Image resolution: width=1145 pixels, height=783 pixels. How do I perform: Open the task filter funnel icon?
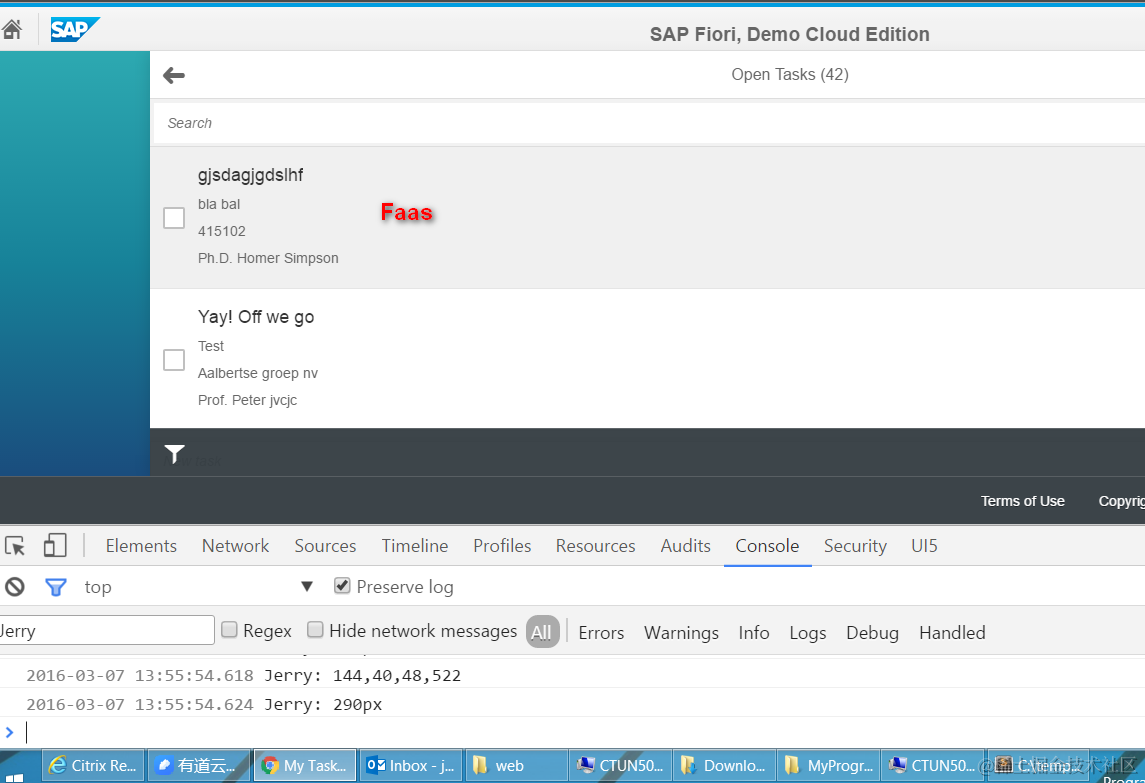point(175,454)
